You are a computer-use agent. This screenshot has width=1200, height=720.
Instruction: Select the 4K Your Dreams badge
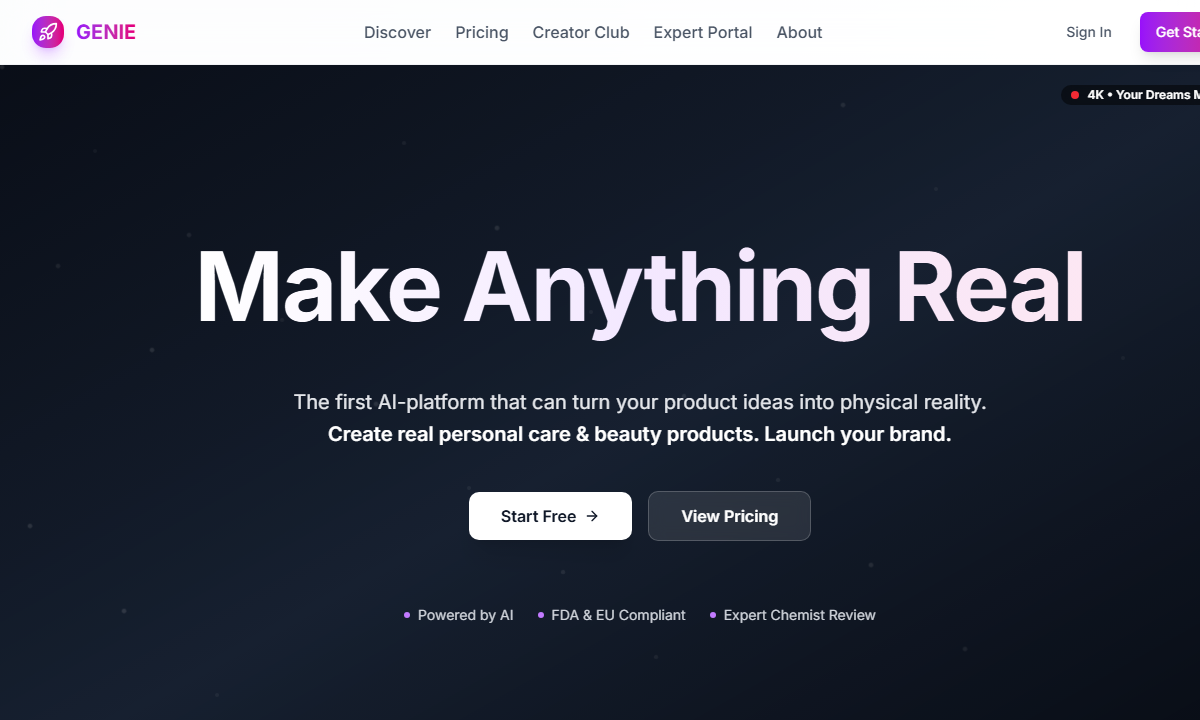pyautogui.click(x=1140, y=95)
